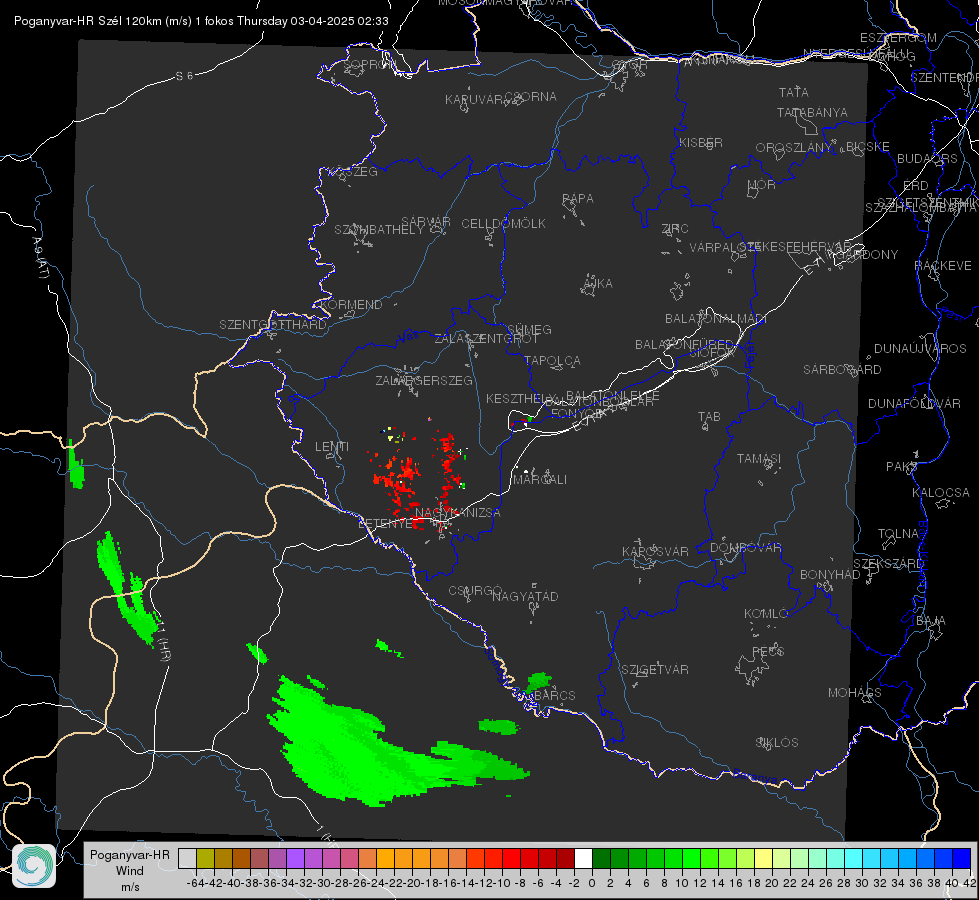Select the DUNAUJVAROS city label
Viewport: 979px width, 900px height.
pos(920,349)
